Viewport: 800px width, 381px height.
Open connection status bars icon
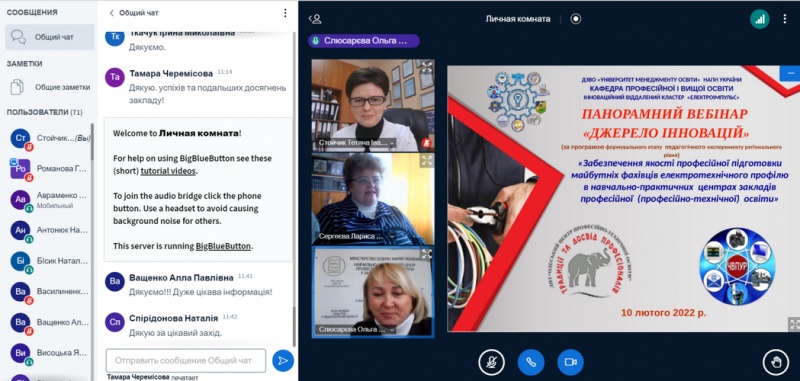(x=760, y=19)
